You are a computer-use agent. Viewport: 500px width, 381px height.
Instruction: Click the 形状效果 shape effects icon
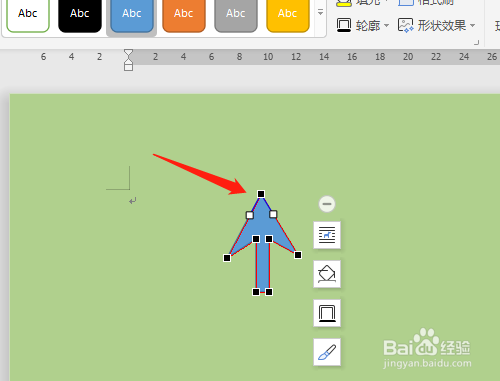click(405, 25)
